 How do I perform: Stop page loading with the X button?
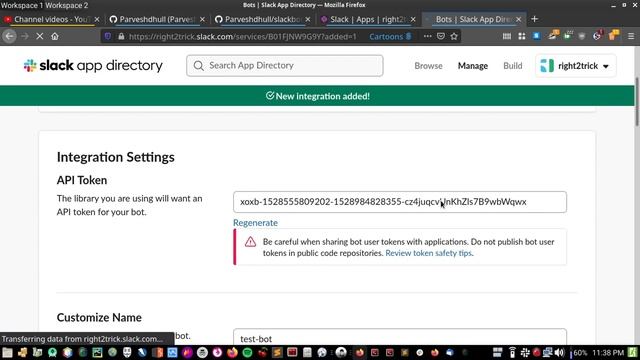[40, 36]
